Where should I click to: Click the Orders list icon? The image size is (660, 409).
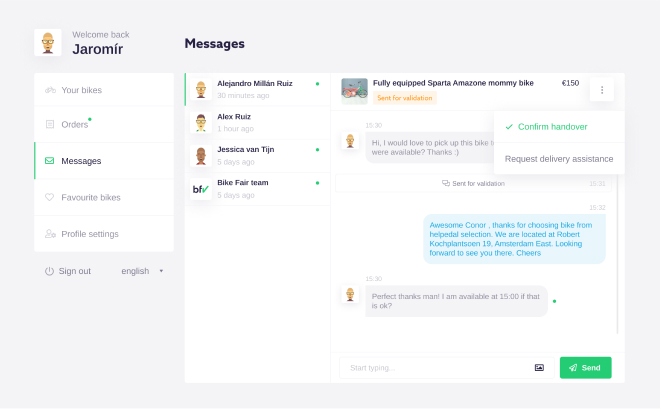click(x=50, y=125)
